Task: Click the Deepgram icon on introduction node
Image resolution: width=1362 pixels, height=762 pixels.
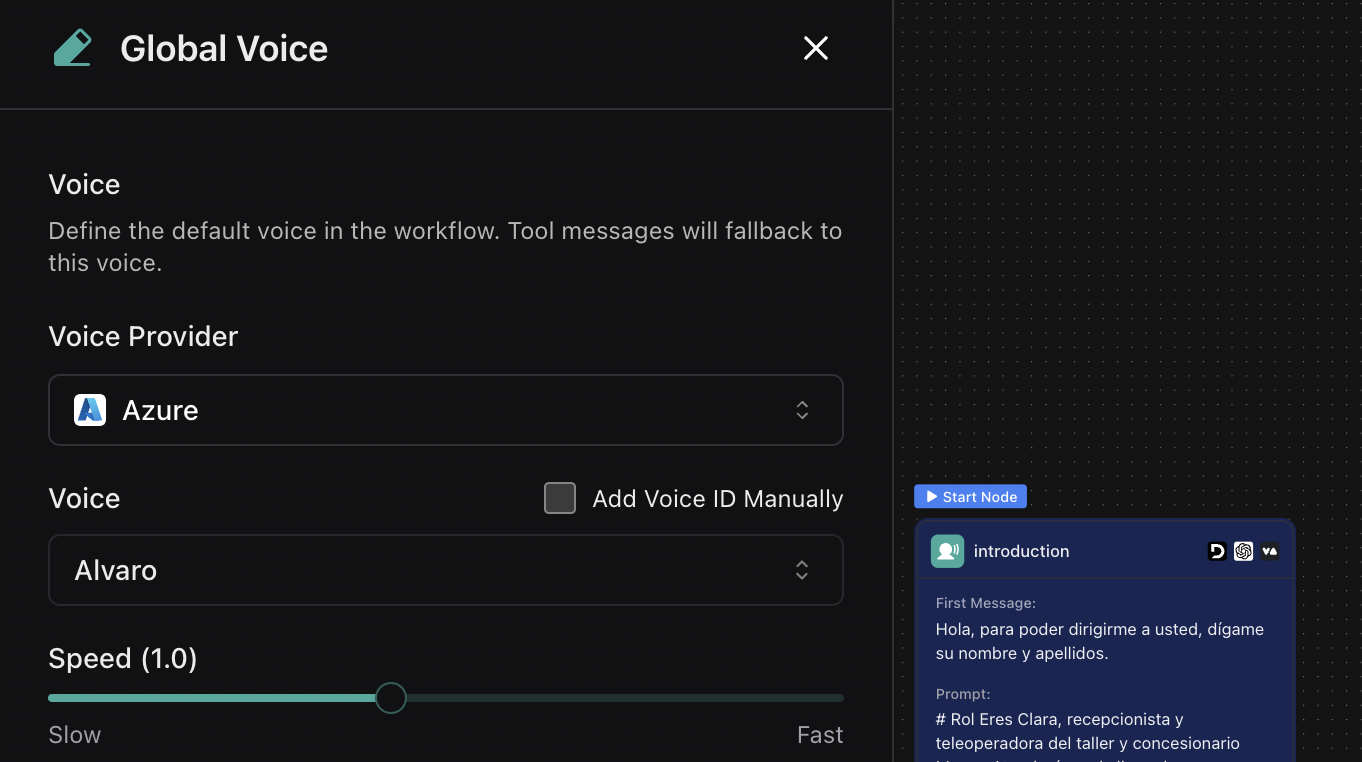Action: 1217,551
